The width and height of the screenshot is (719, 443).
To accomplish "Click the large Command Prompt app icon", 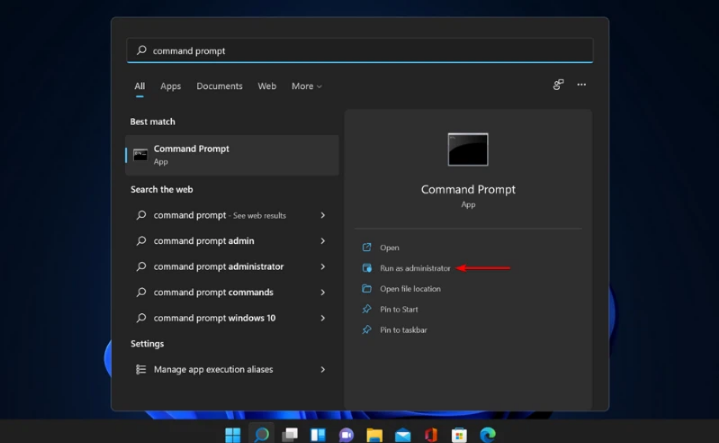I will coord(468,149).
